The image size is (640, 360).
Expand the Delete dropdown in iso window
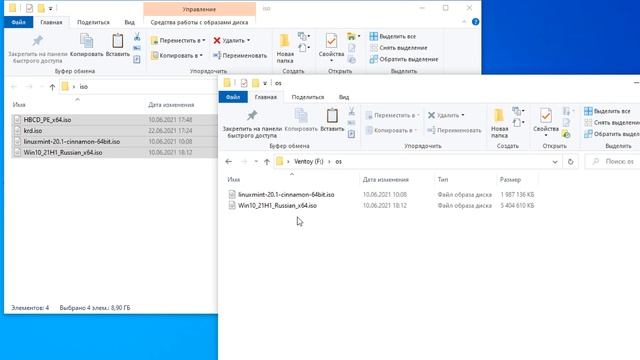[x=249, y=40]
